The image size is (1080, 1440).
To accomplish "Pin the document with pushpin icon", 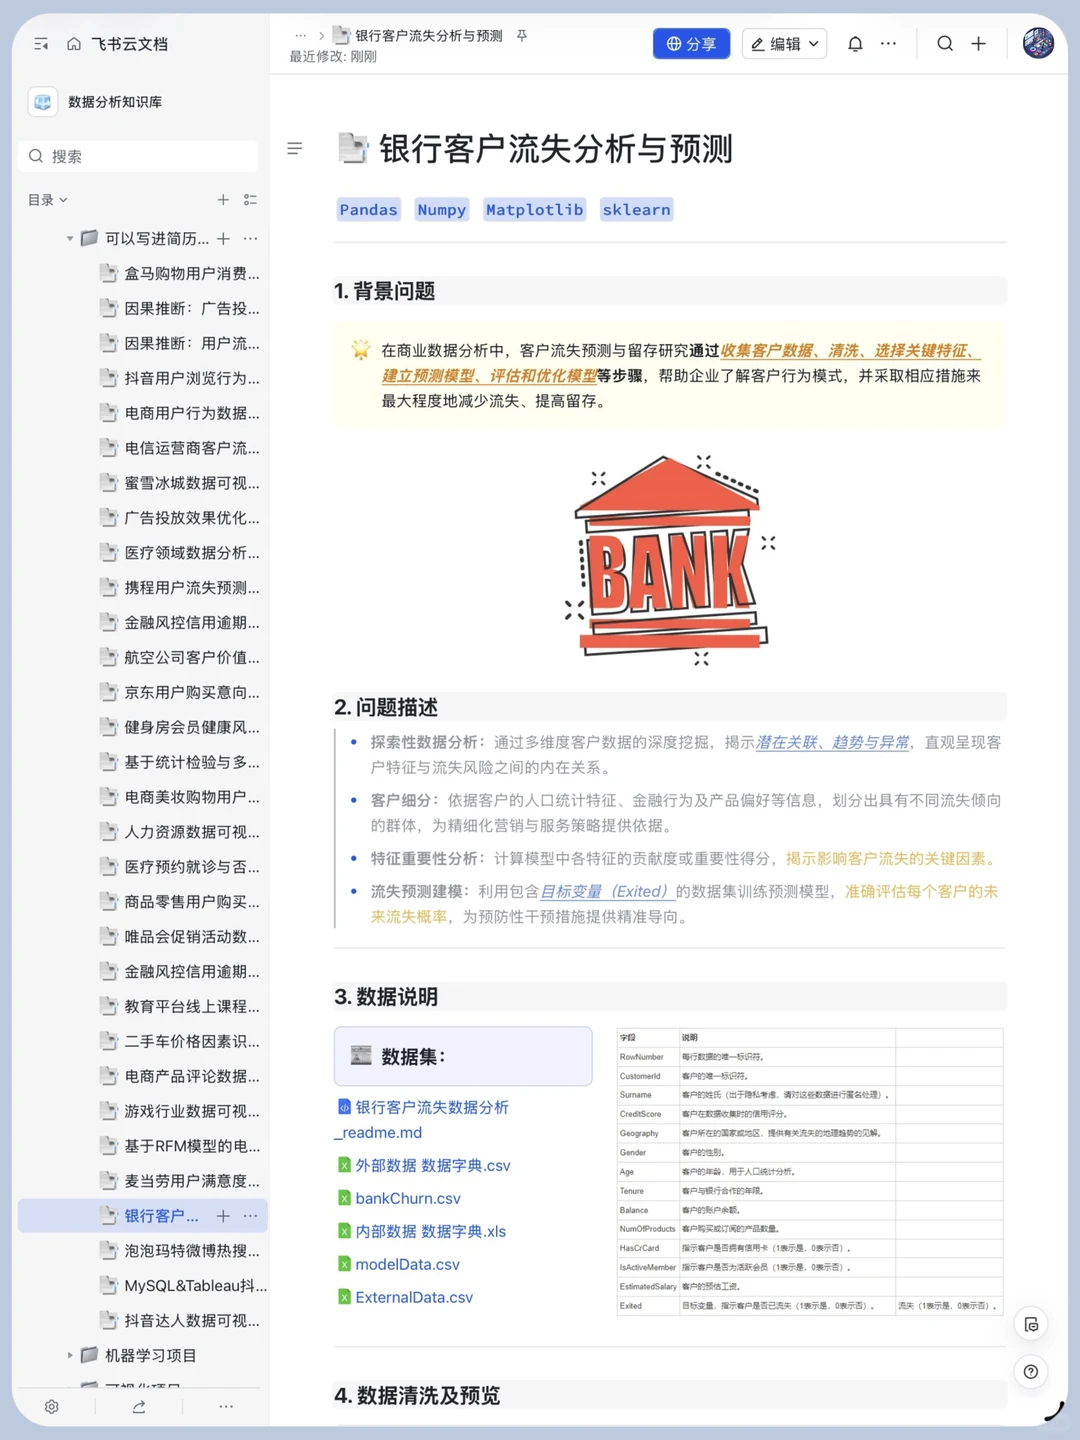I will pos(521,36).
